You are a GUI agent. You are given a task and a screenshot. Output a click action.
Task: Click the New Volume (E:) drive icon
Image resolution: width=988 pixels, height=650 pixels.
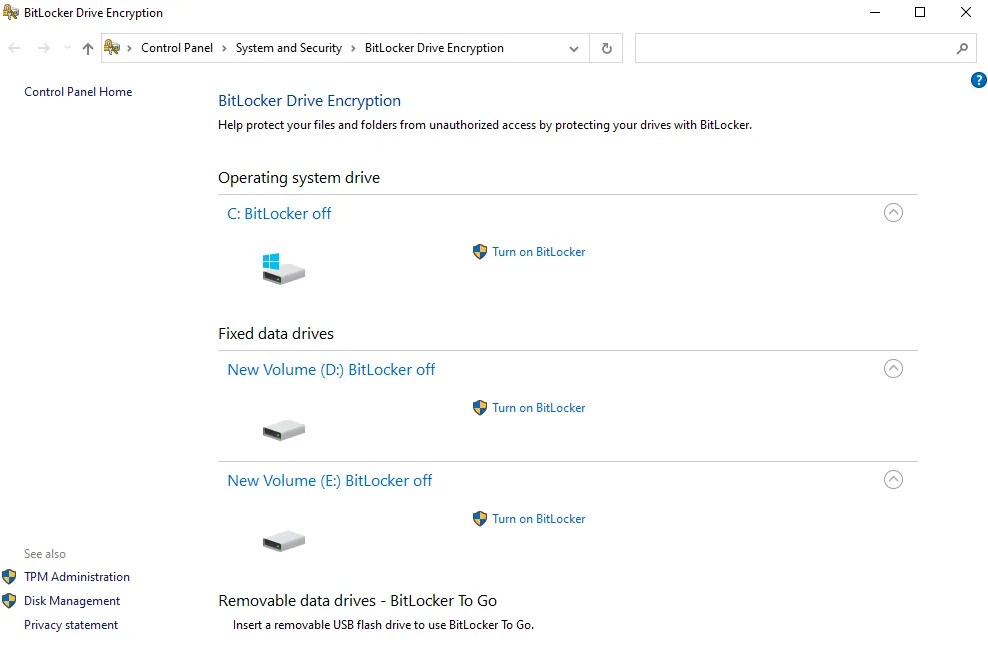click(x=283, y=539)
